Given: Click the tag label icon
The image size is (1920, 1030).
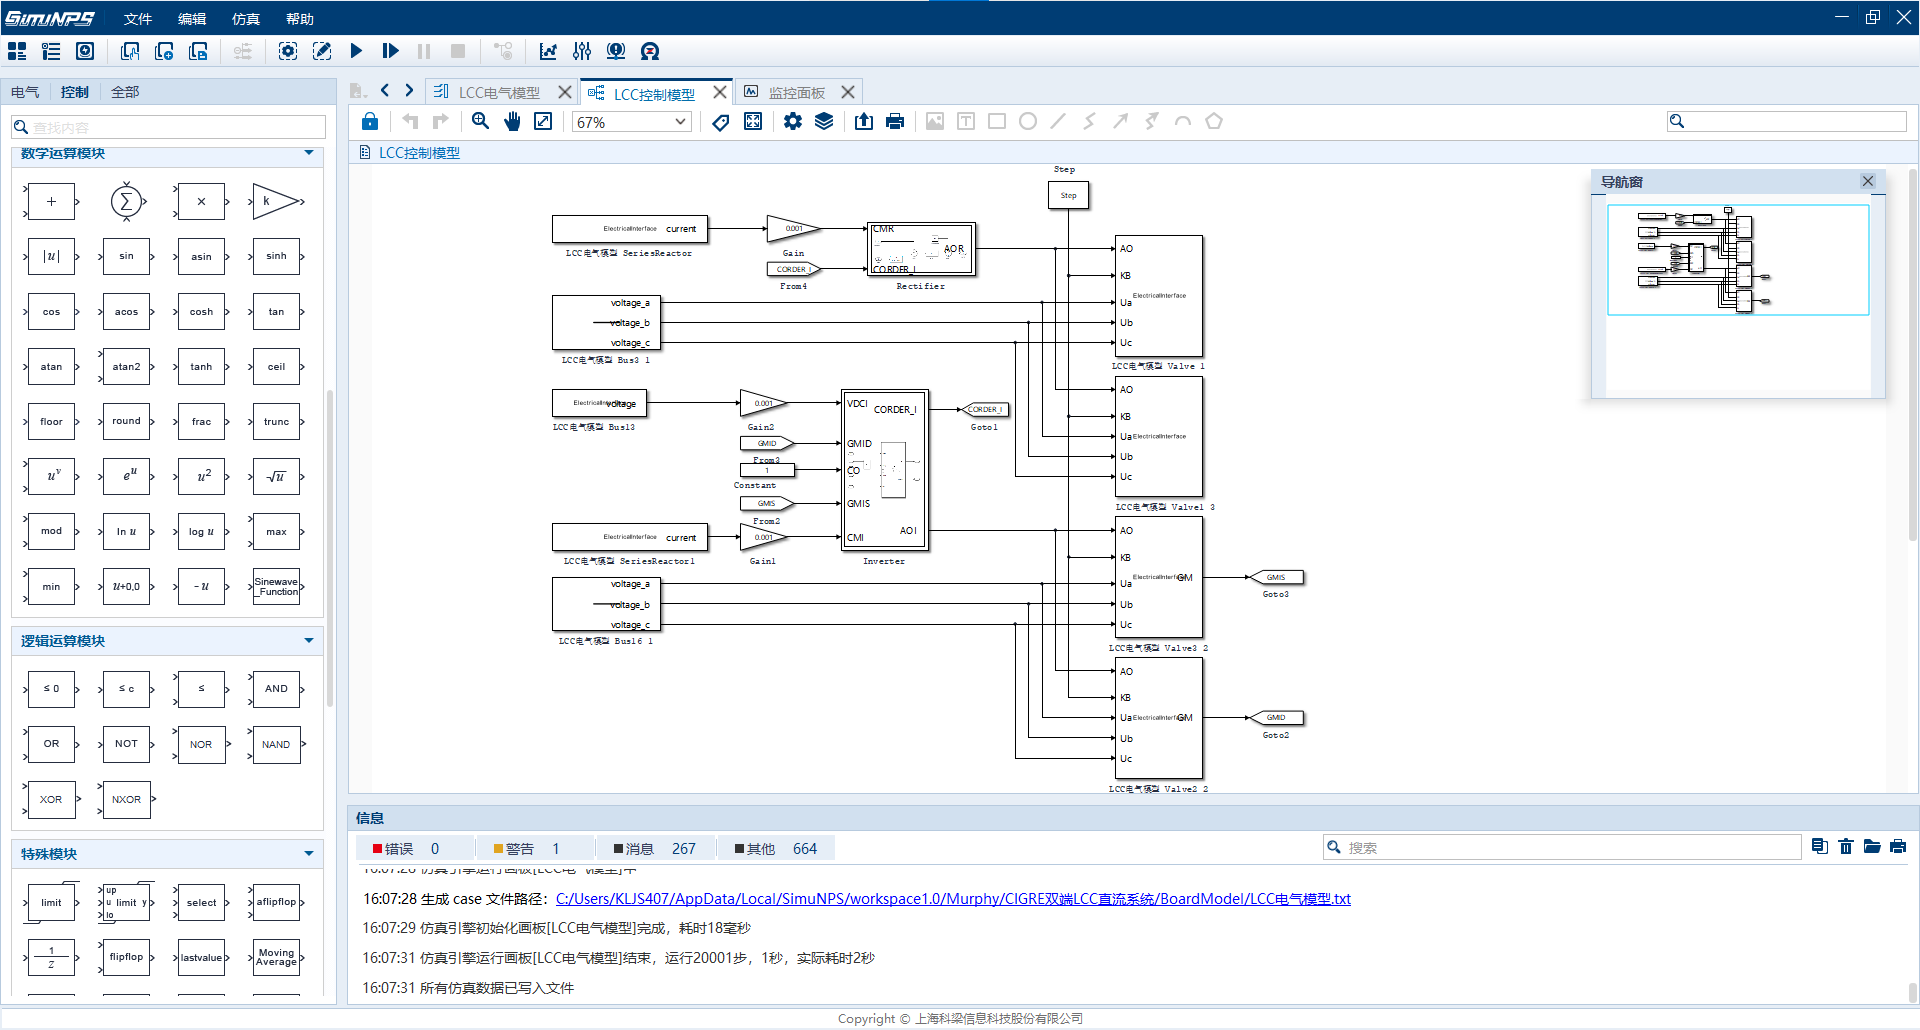Looking at the screenshot, I should (x=720, y=122).
